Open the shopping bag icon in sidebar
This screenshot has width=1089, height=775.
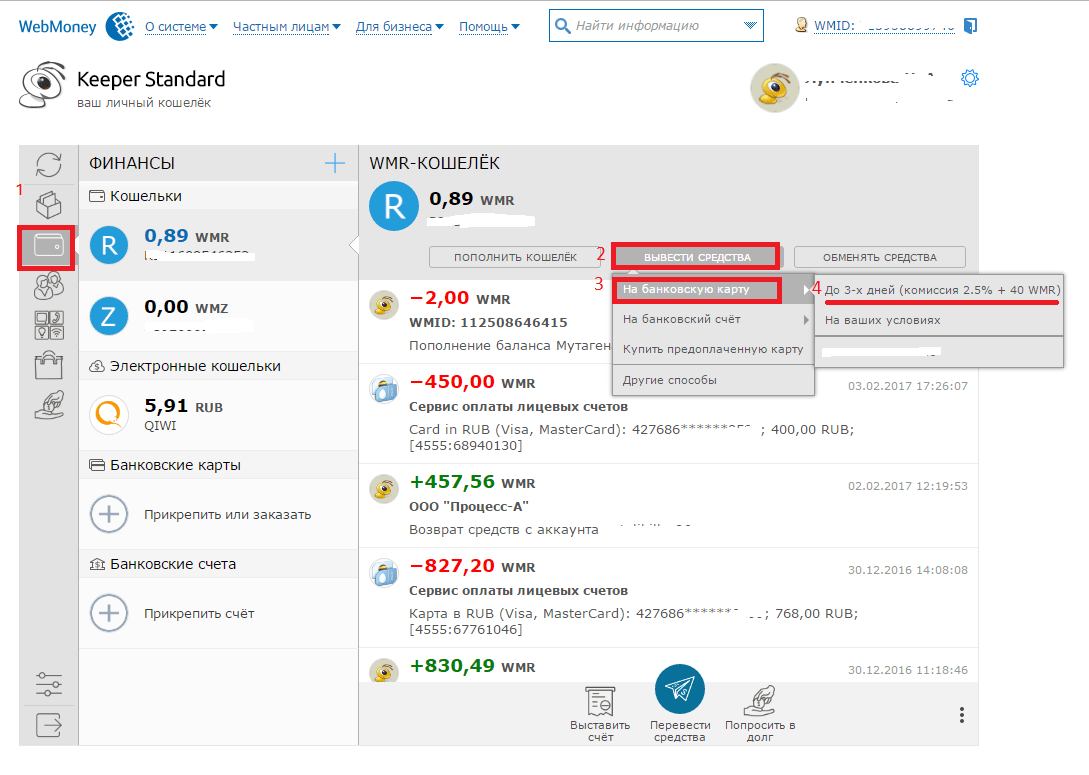(x=49, y=365)
